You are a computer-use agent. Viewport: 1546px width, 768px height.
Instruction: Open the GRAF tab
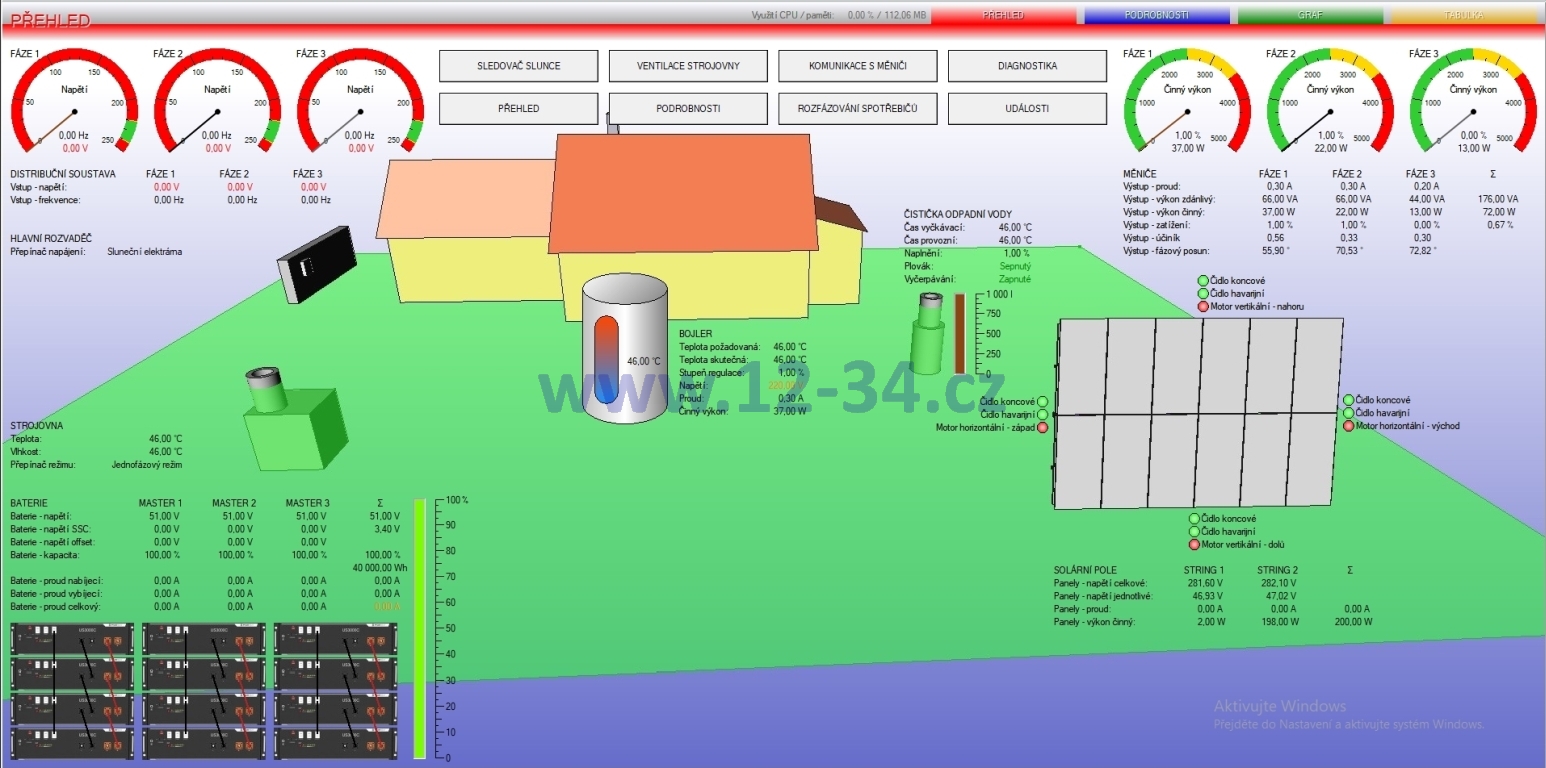(x=1310, y=16)
